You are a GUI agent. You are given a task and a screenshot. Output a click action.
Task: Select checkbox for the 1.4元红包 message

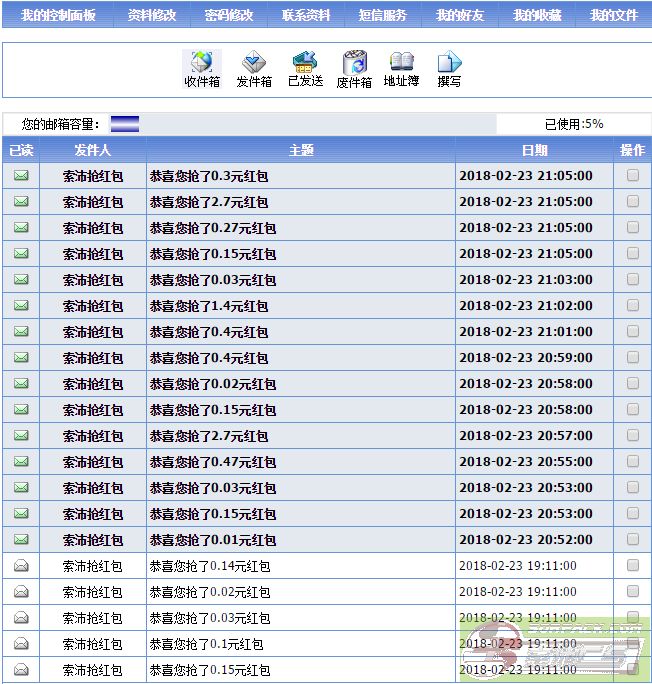pyautogui.click(x=632, y=306)
